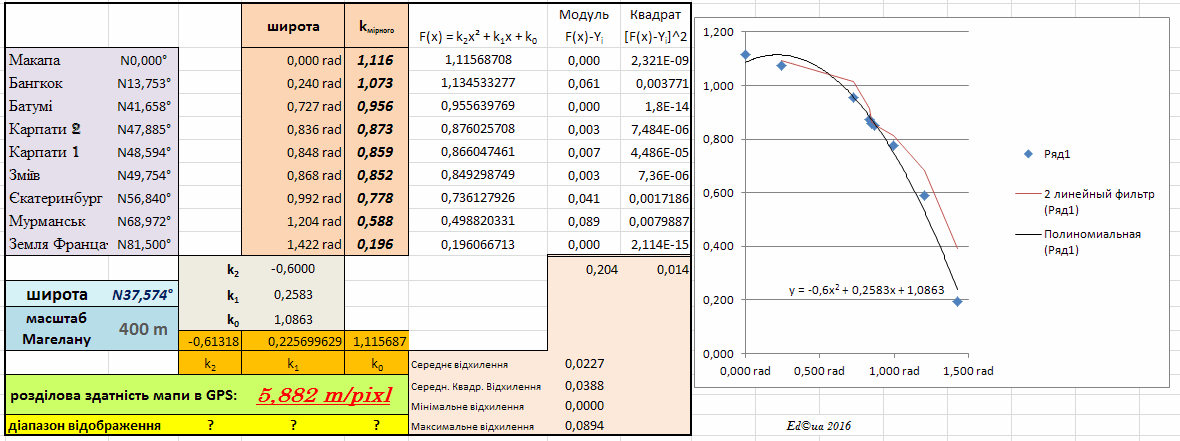
Task: Select the lowest data point on the chart
Action: point(957,301)
